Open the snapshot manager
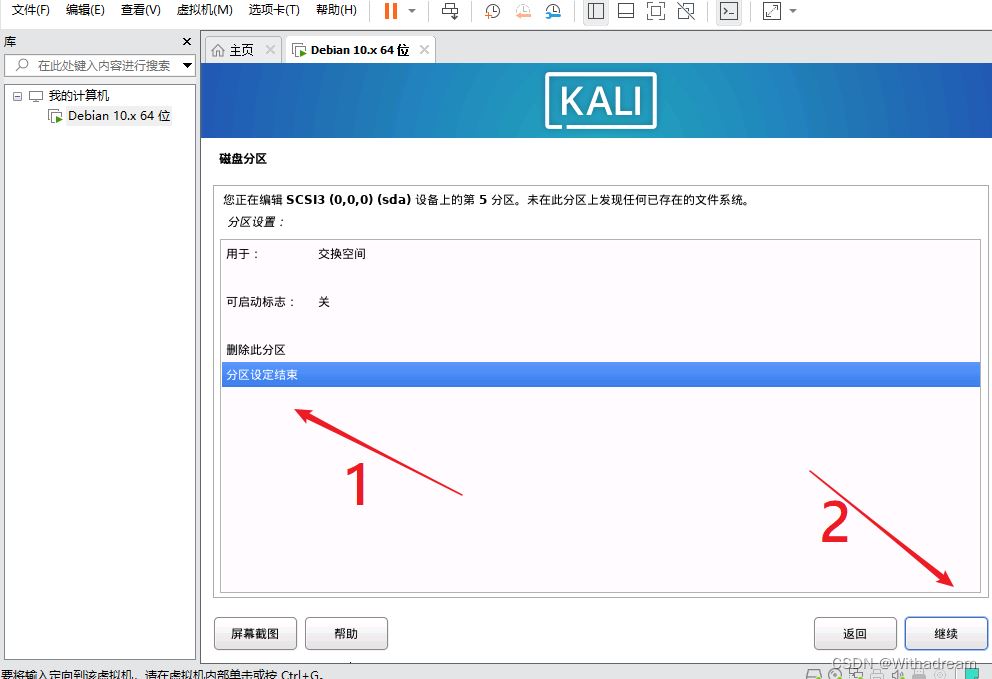The image size is (992, 679). pyautogui.click(x=553, y=11)
